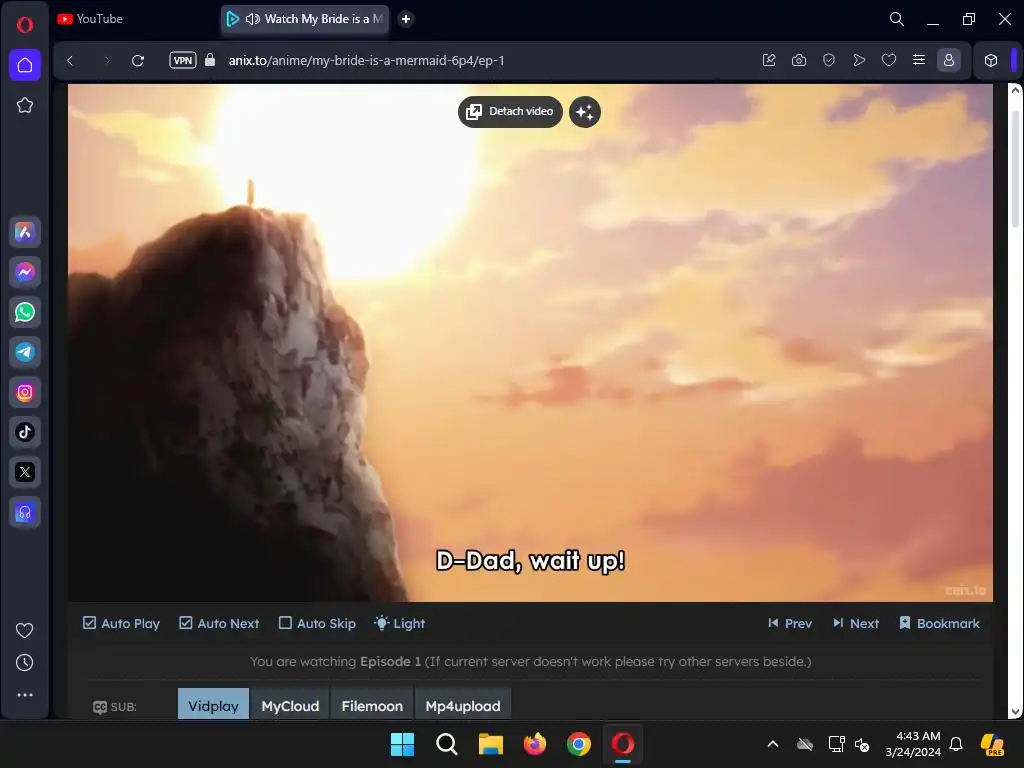Open the heart icon in sidebar
Image resolution: width=1024 pixels, height=768 pixels.
coord(25,630)
